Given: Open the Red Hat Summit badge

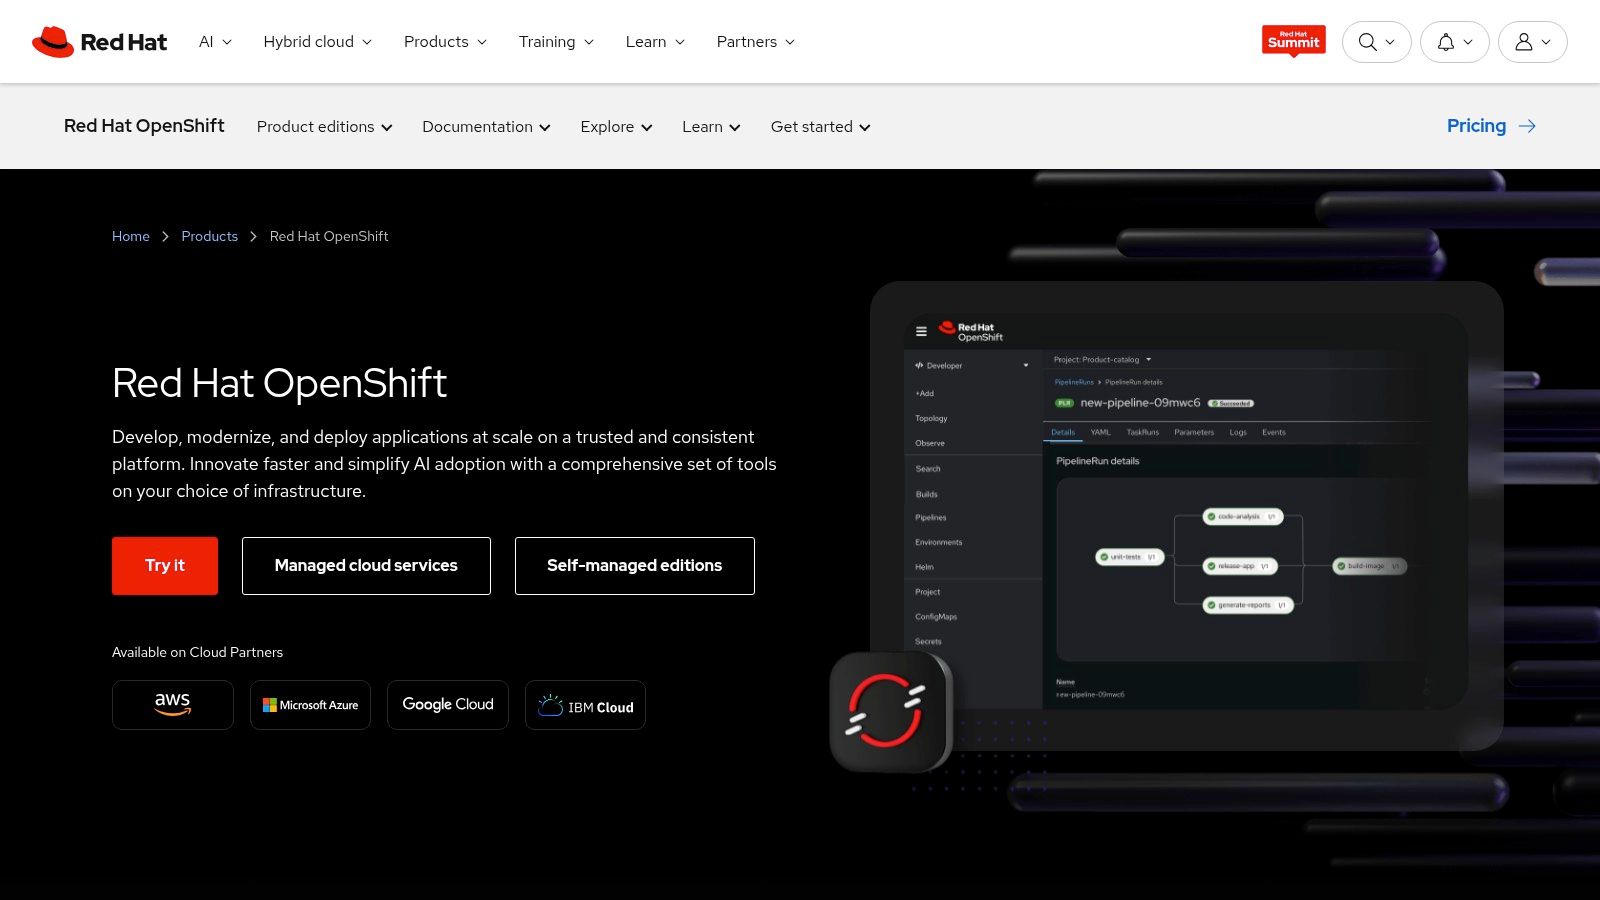Looking at the screenshot, I should [x=1293, y=41].
